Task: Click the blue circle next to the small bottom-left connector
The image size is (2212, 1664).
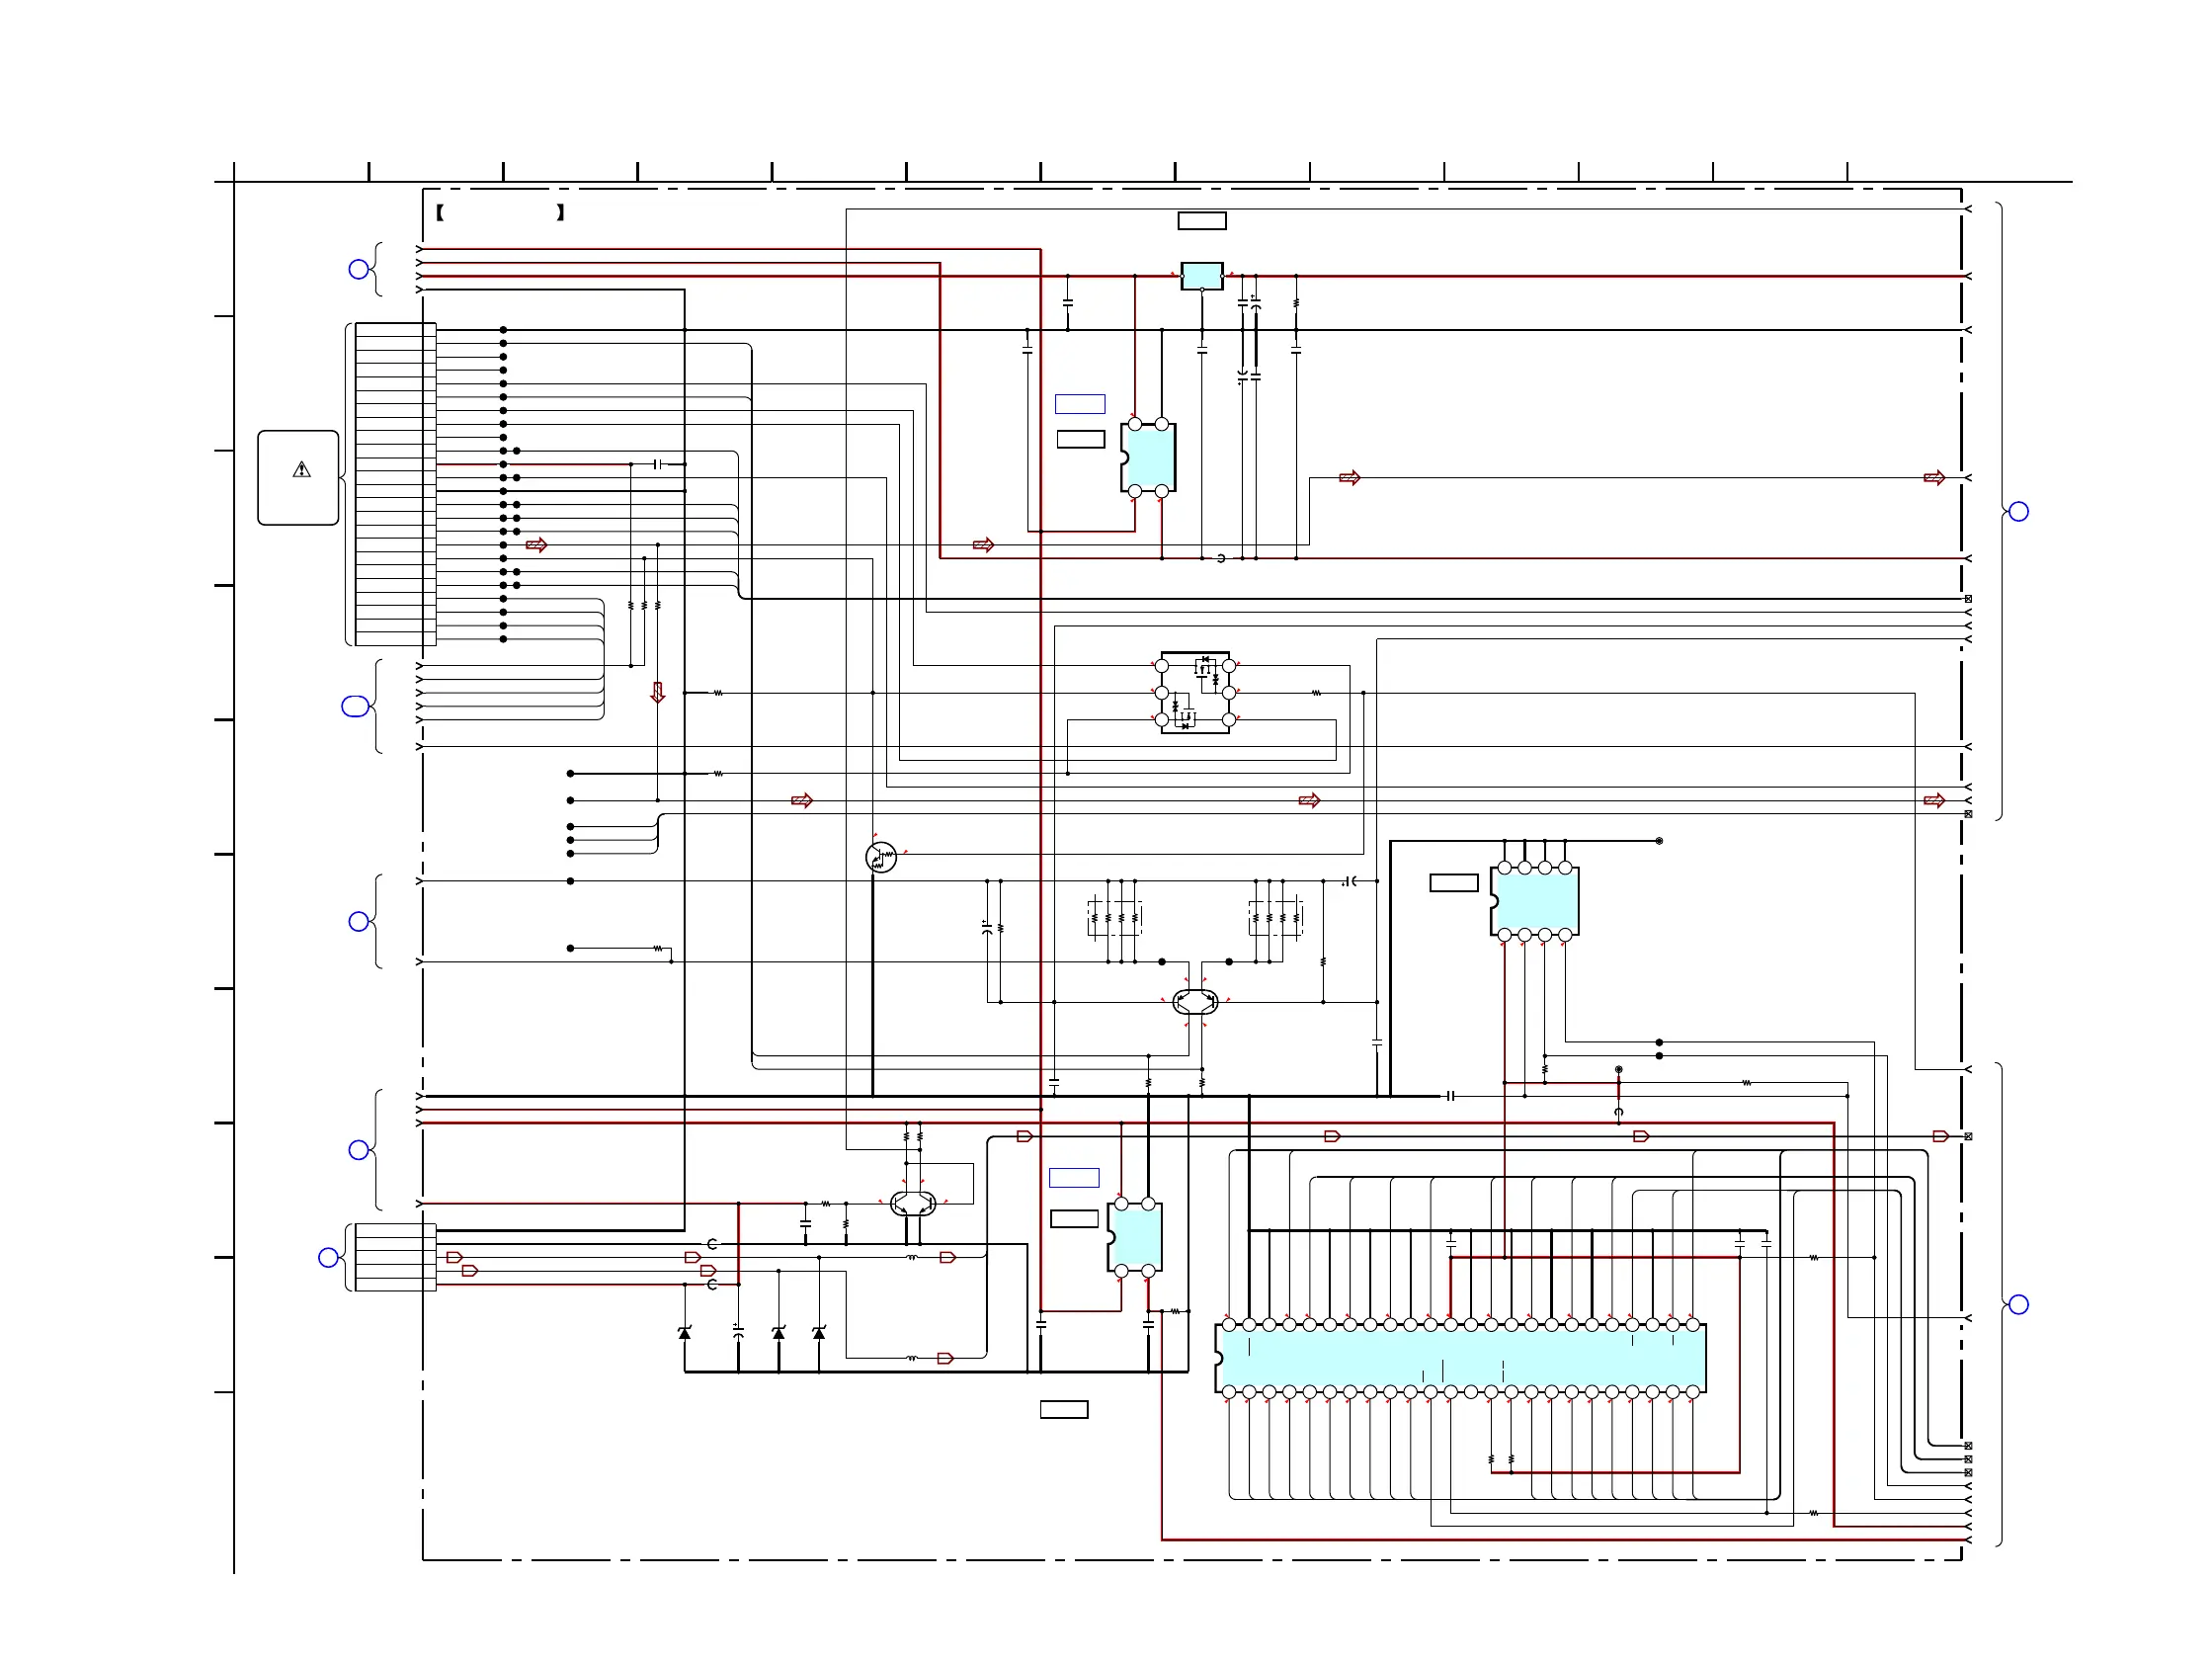Action: [328, 1257]
